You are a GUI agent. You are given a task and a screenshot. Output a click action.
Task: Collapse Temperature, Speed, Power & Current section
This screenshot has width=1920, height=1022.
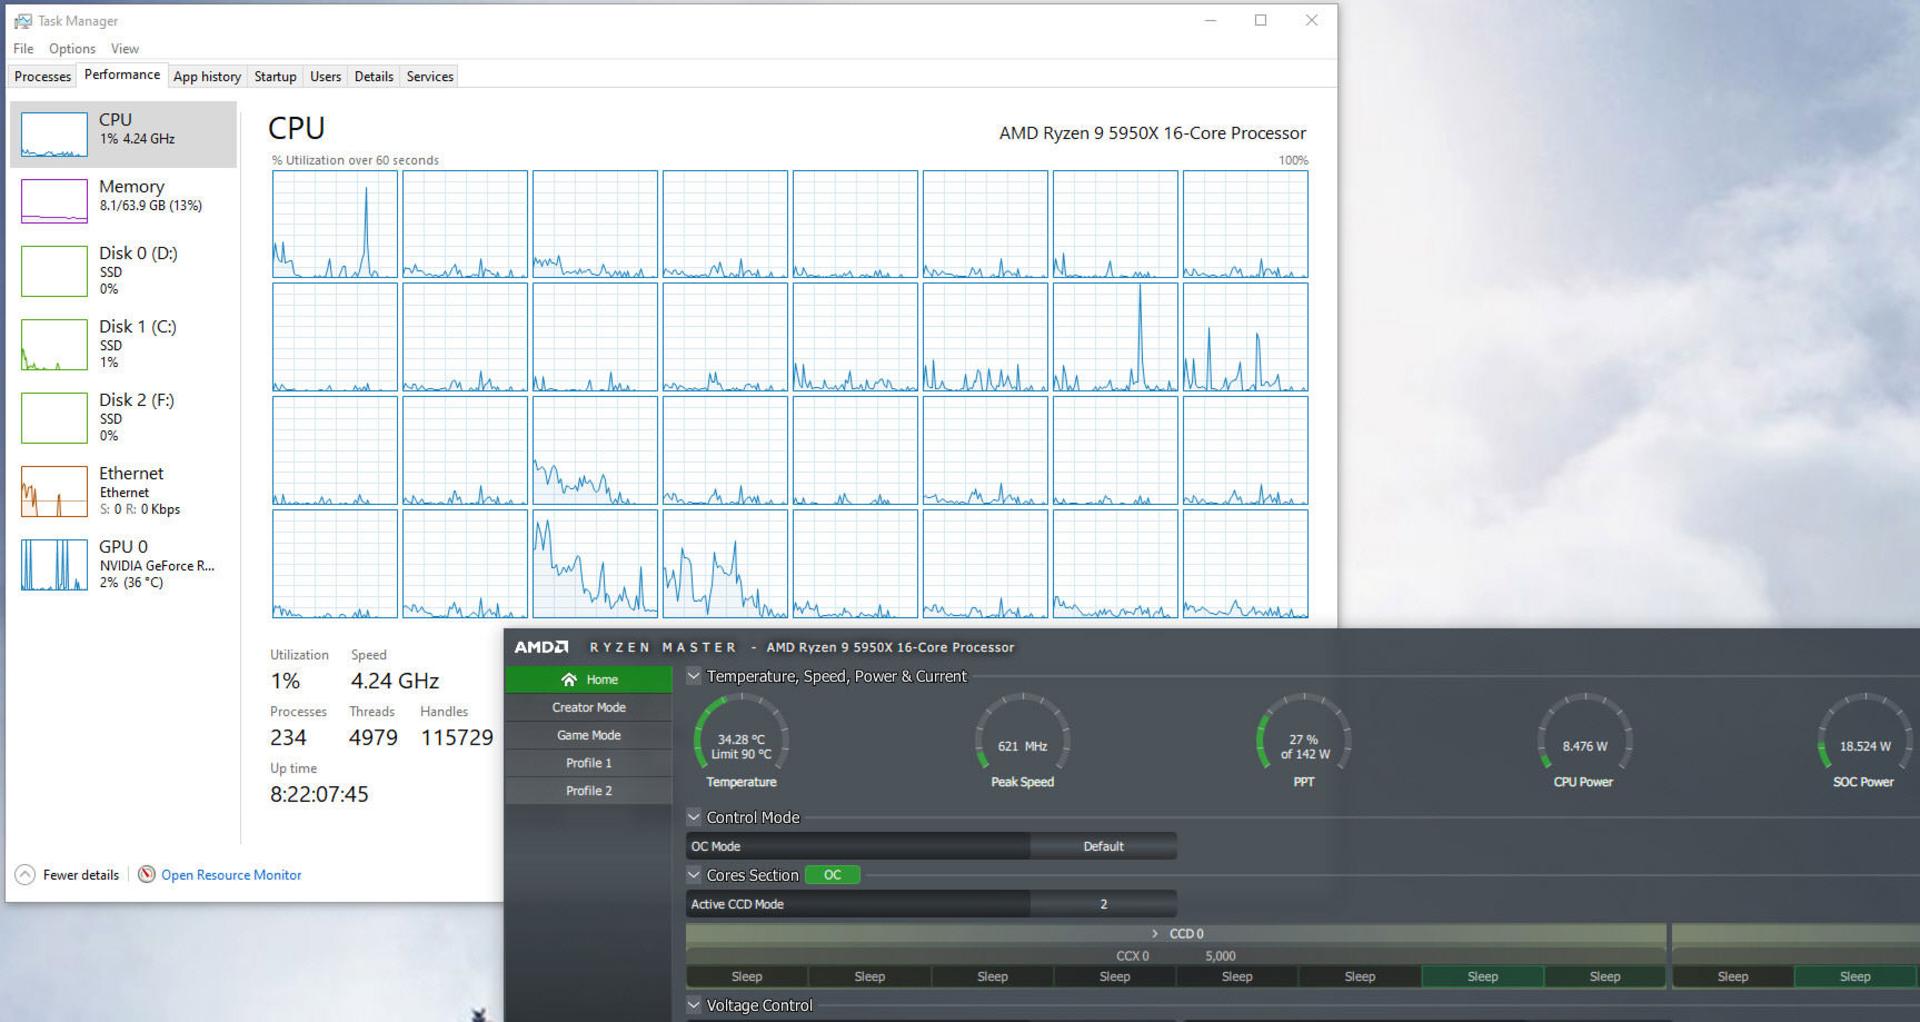[x=694, y=676]
